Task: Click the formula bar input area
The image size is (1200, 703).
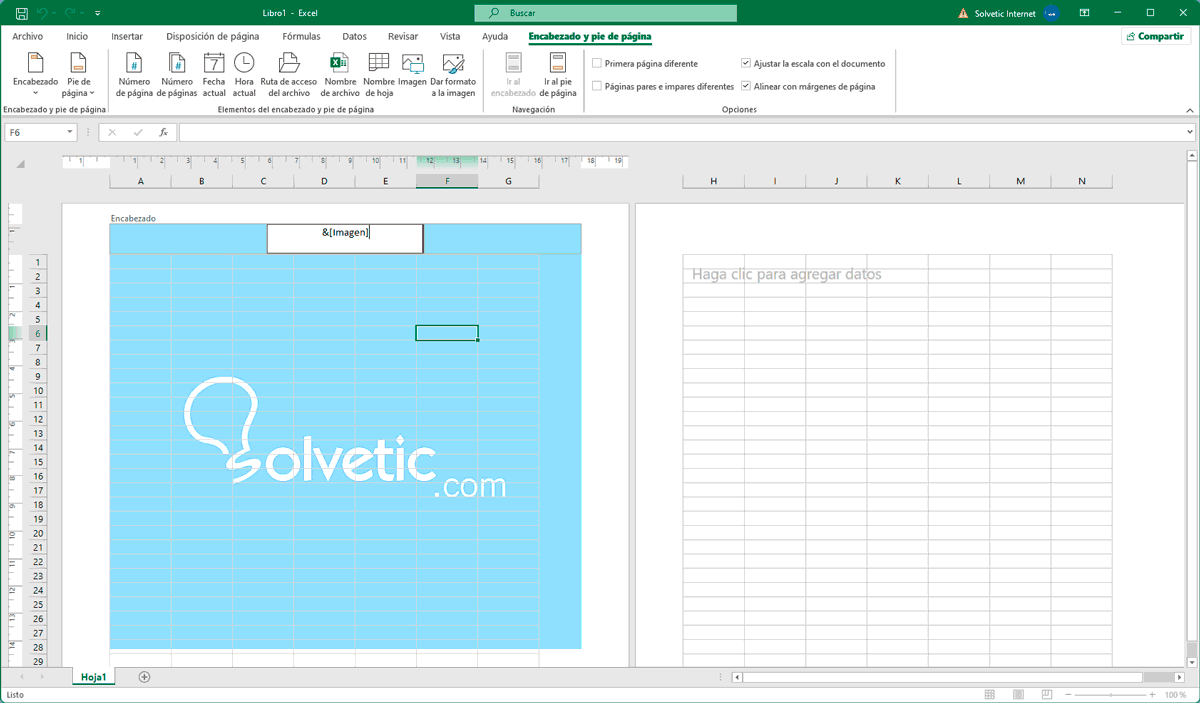Action: pyautogui.click(x=680, y=132)
